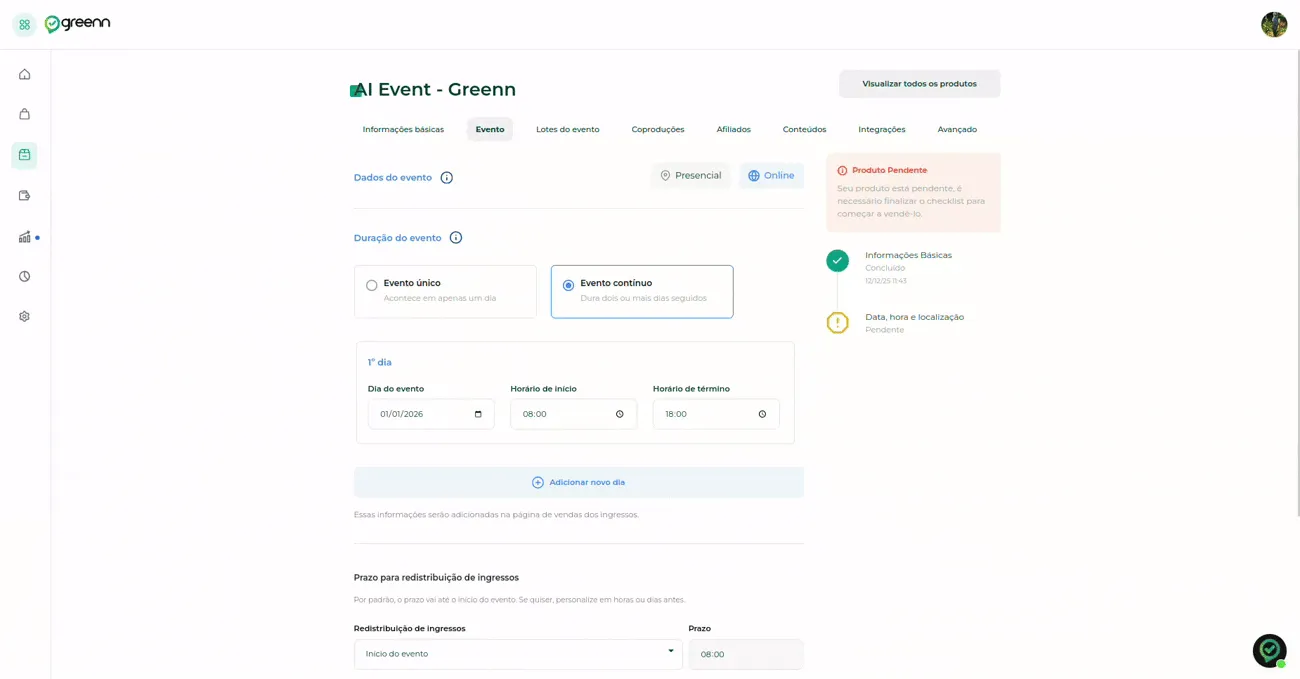Click the Dia do evento date field

click(431, 414)
